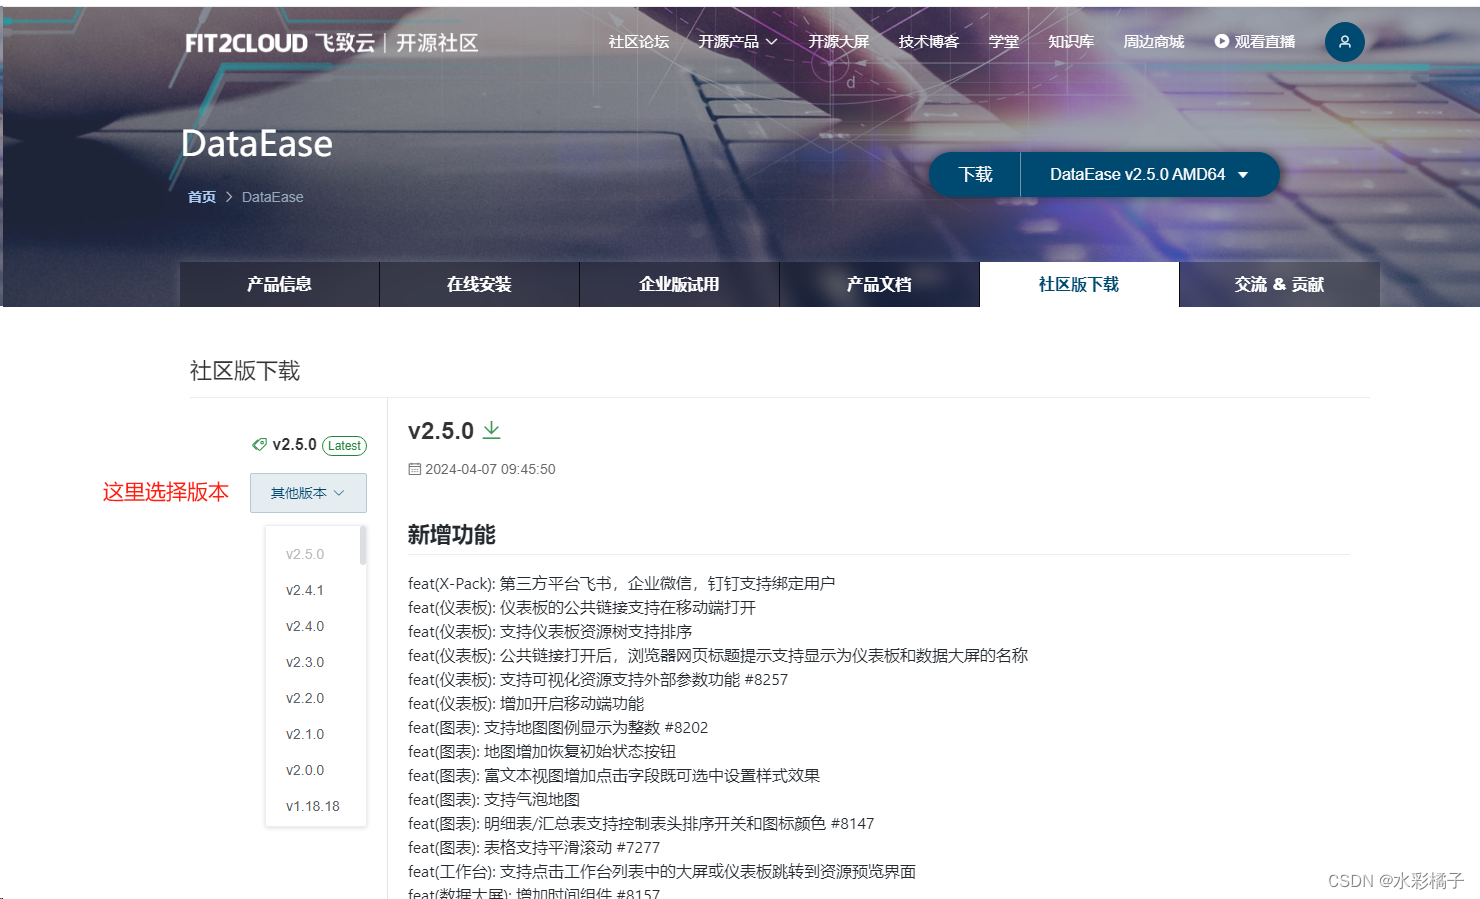The height and width of the screenshot is (899, 1480).
Task: Choose v2.1.0 in the version list
Action: tap(305, 734)
